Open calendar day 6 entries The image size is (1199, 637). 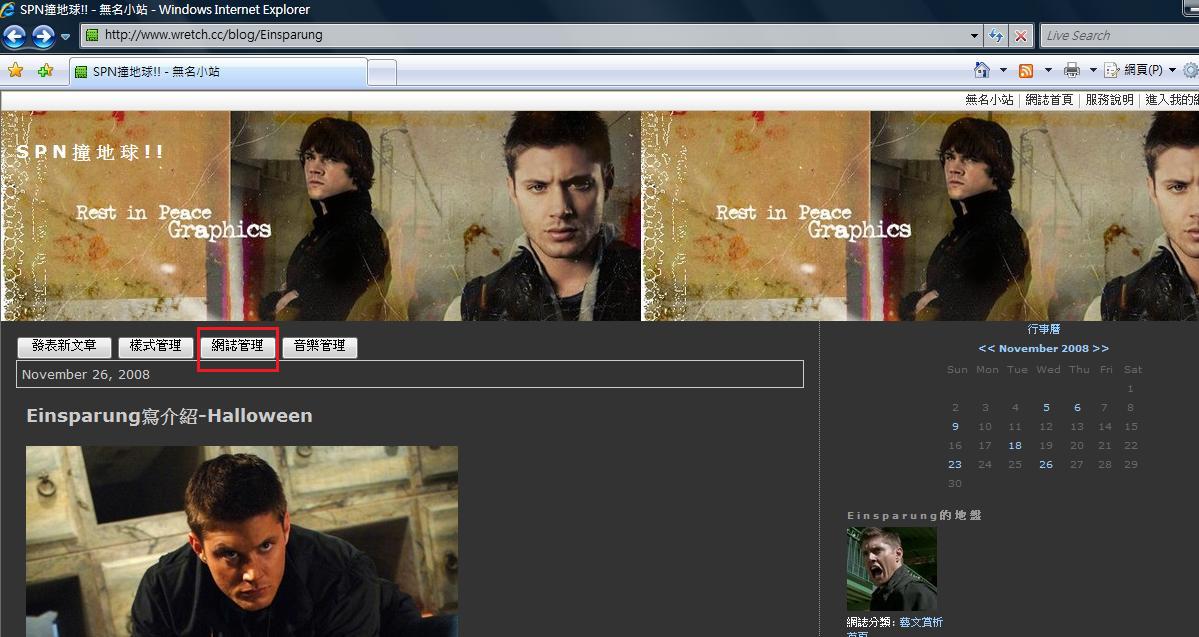point(1077,408)
